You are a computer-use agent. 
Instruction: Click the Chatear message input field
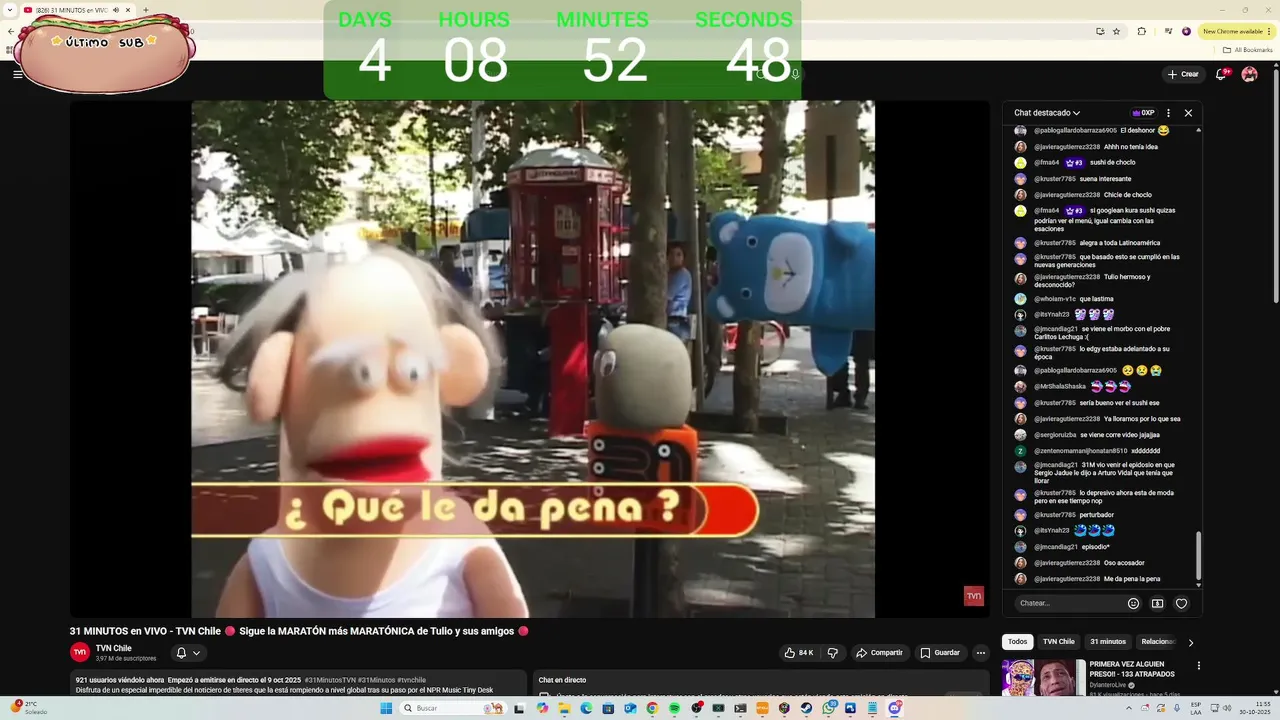tap(1068, 603)
